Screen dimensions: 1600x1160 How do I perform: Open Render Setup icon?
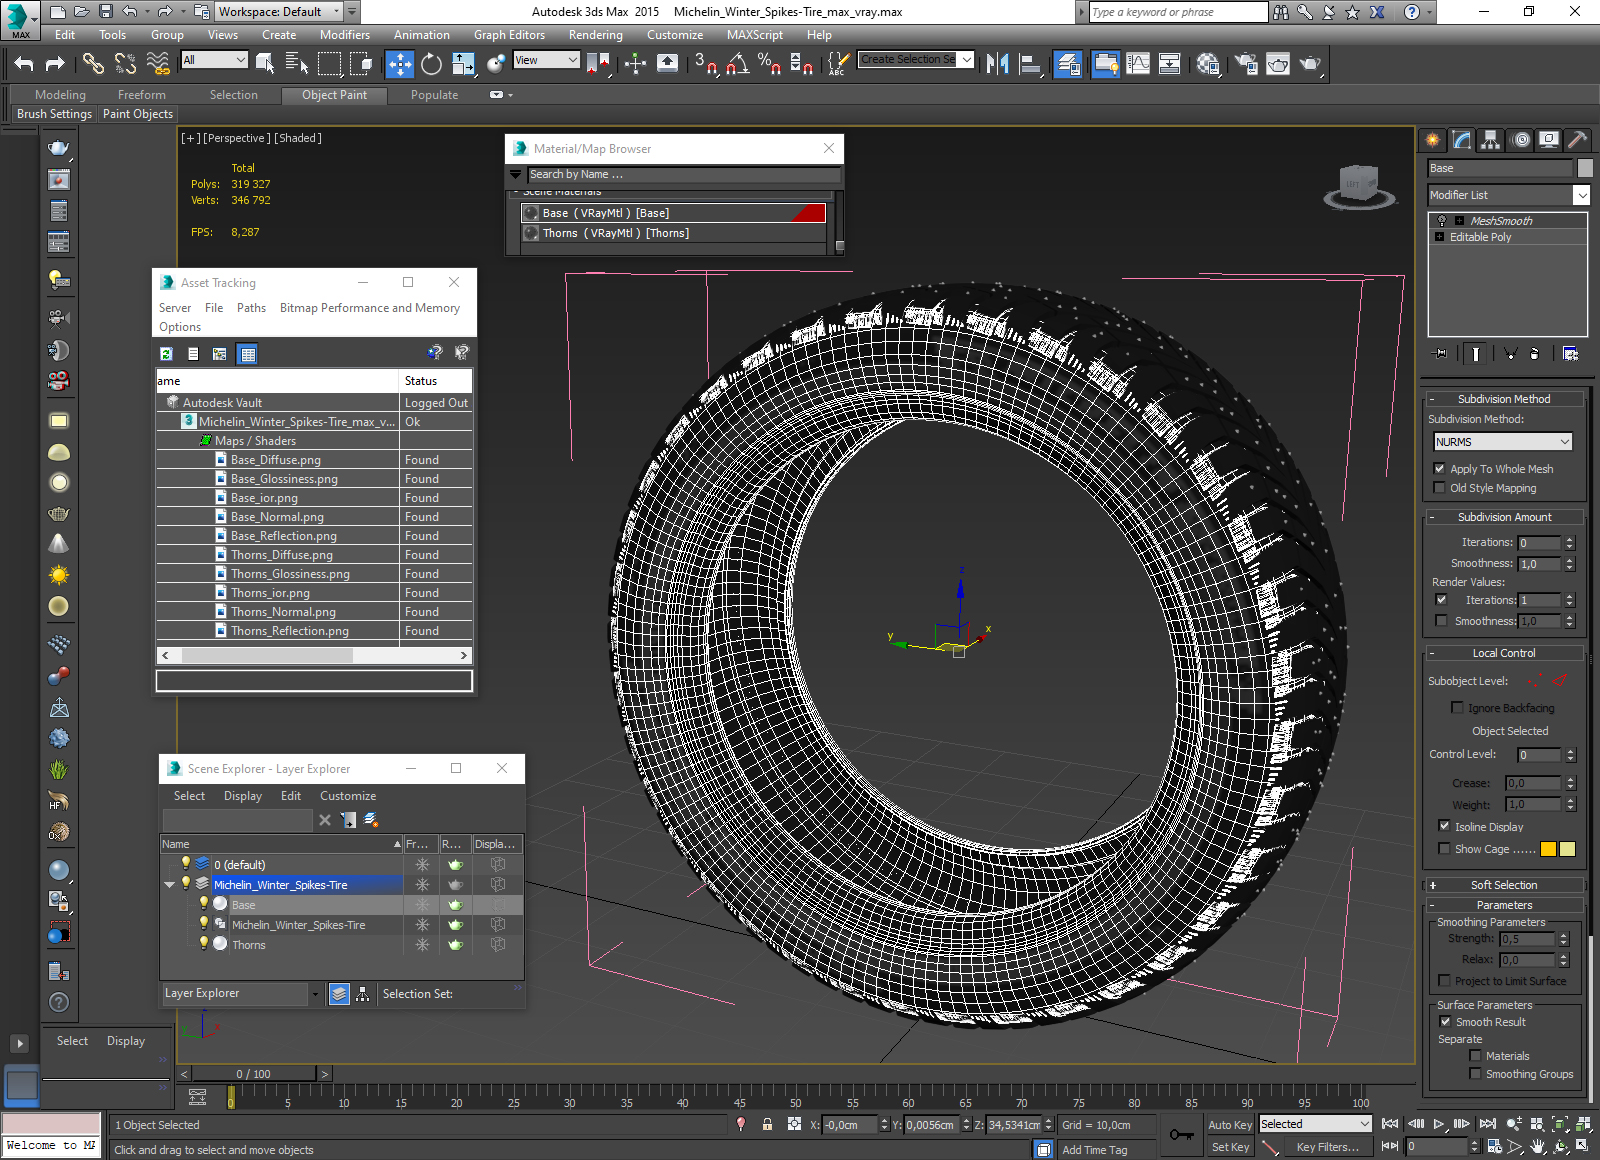1246,64
